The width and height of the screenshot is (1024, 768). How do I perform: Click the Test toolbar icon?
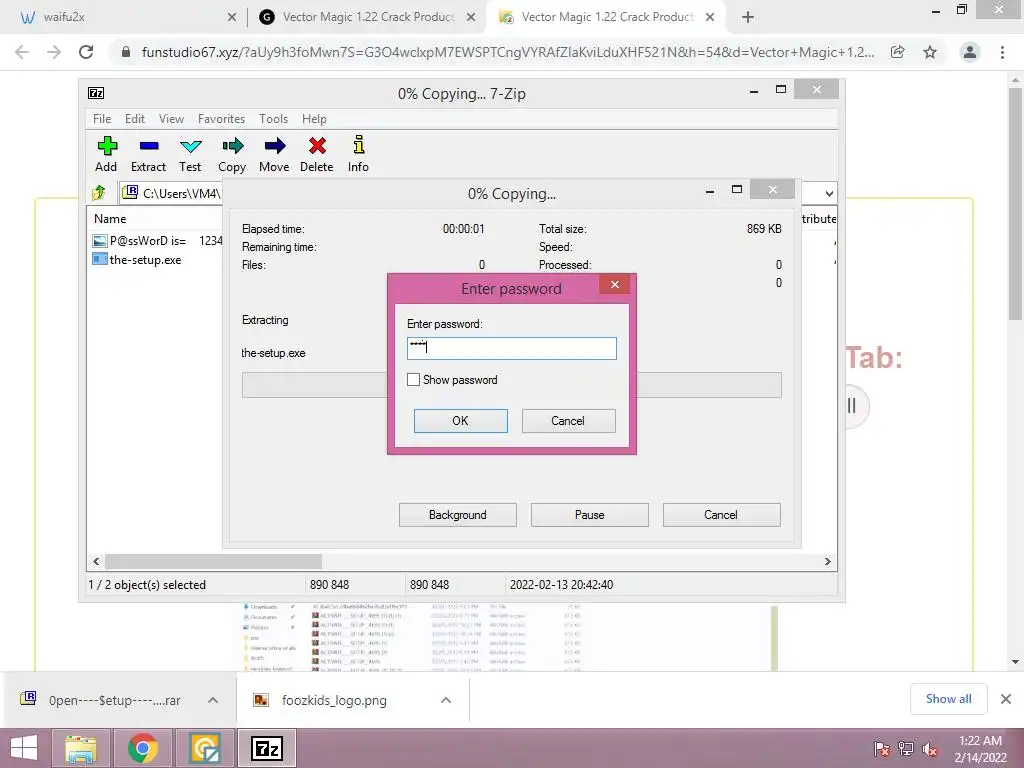click(191, 146)
